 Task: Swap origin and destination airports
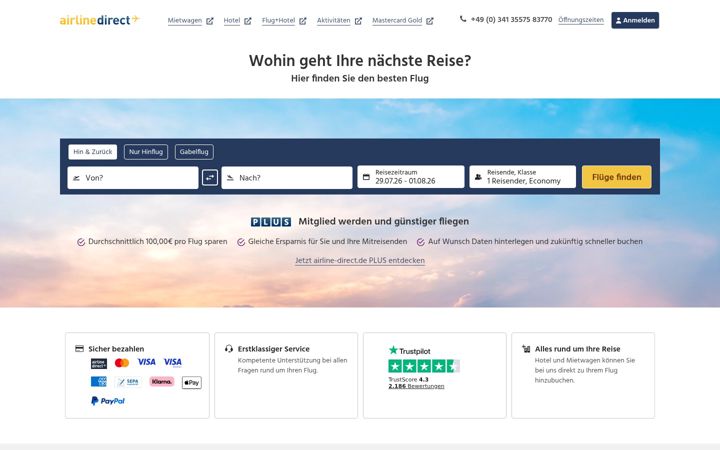[210, 178]
